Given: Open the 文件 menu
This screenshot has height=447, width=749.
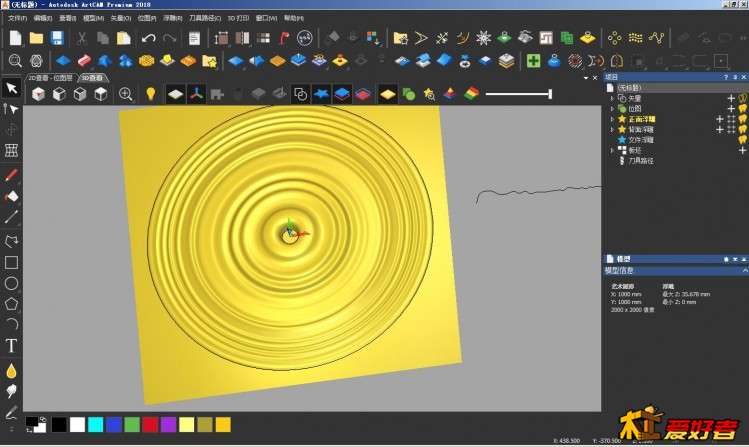Looking at the screenshot, I should (17, 18).
